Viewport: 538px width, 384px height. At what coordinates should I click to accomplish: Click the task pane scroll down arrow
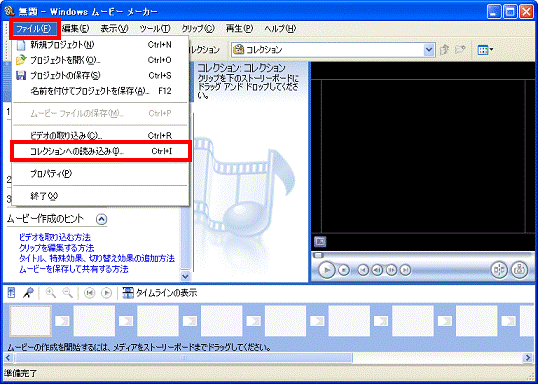[x=185, y=276]
